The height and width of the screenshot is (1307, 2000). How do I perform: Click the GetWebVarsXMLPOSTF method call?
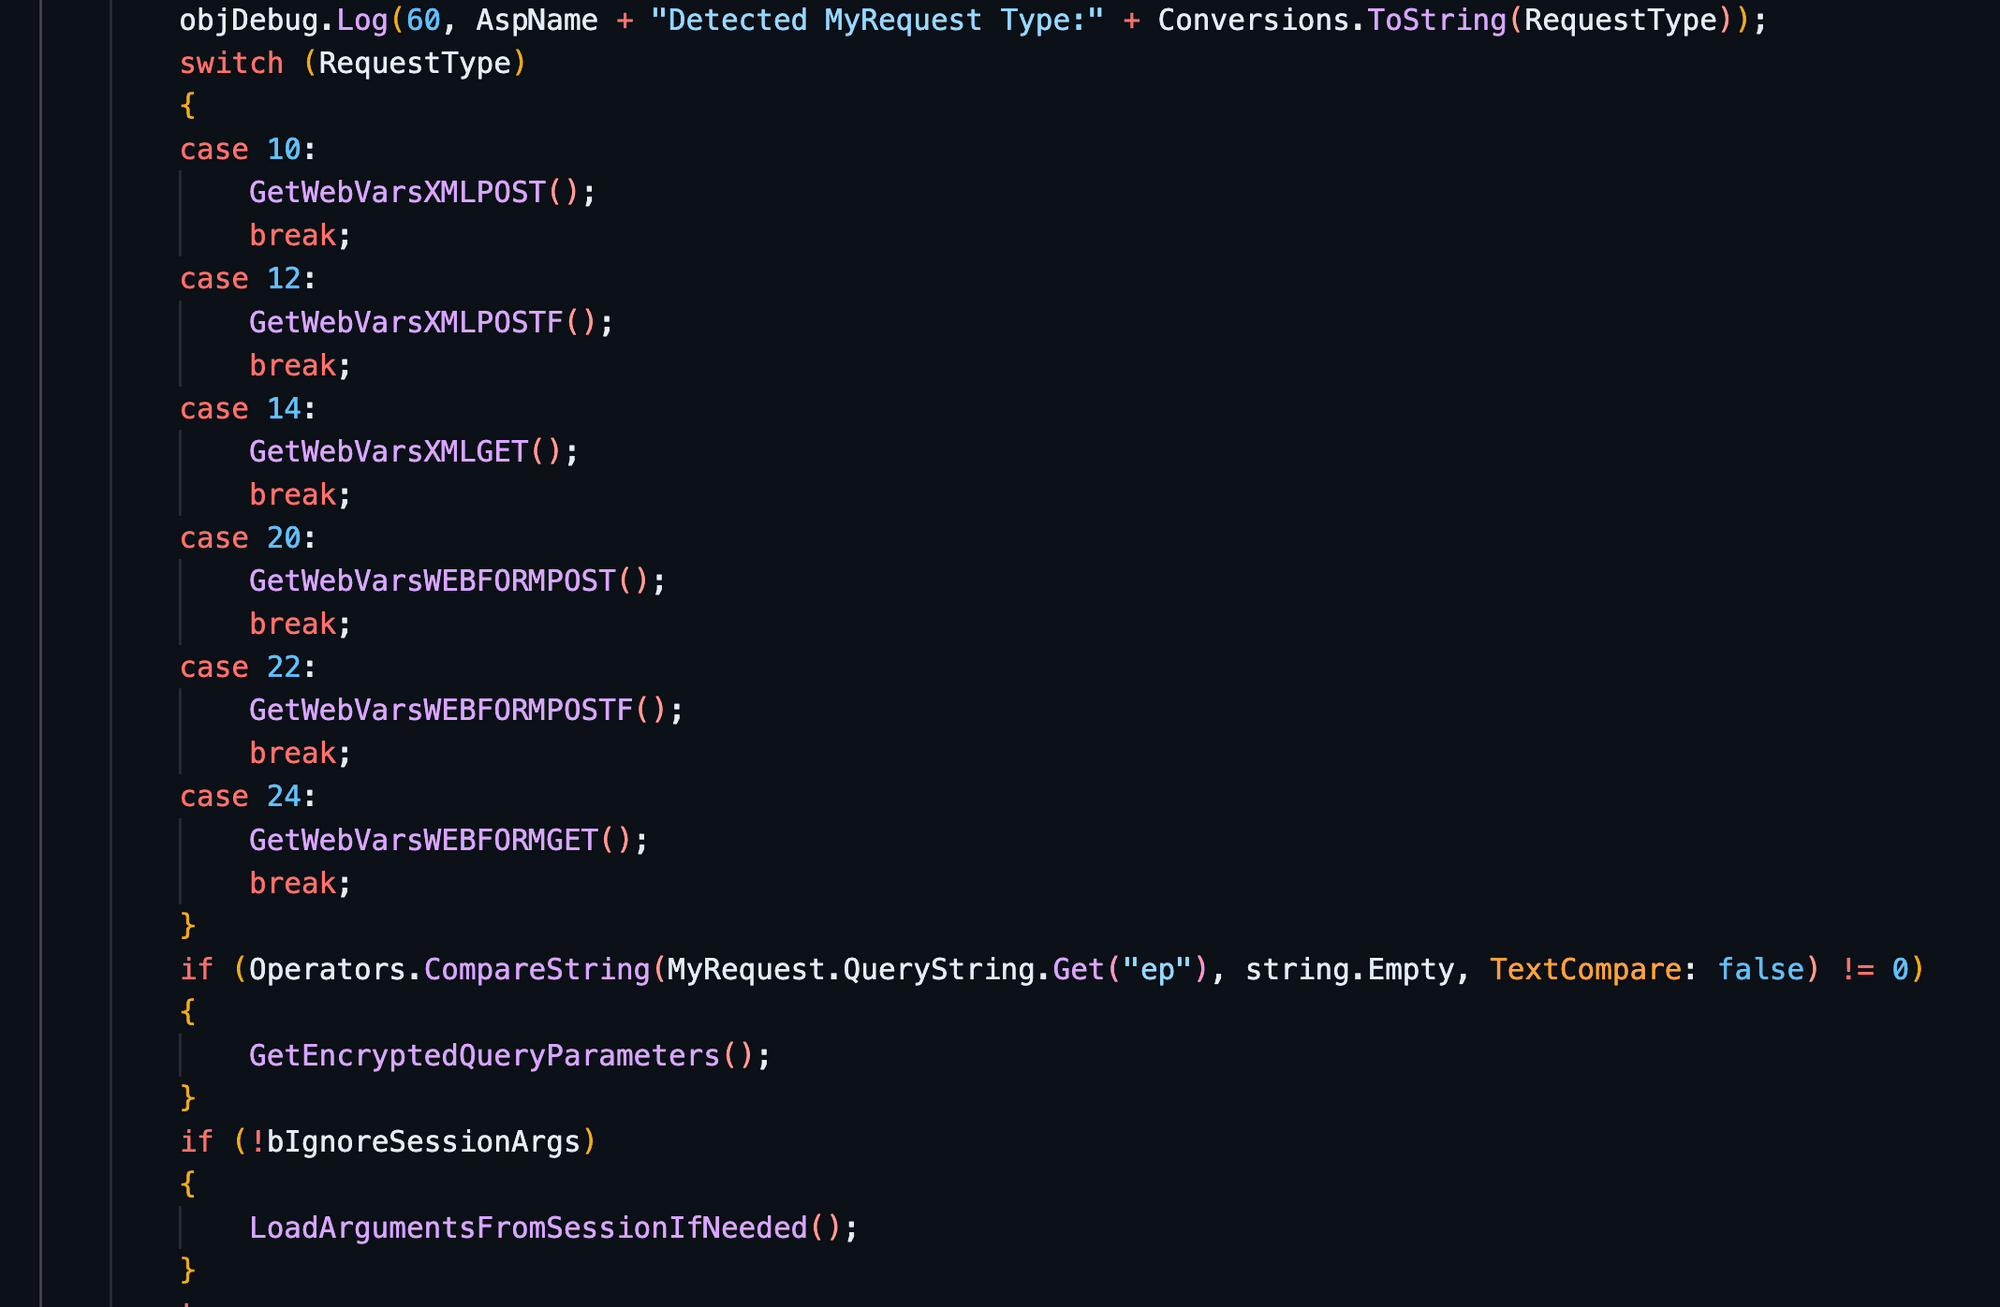406,322
